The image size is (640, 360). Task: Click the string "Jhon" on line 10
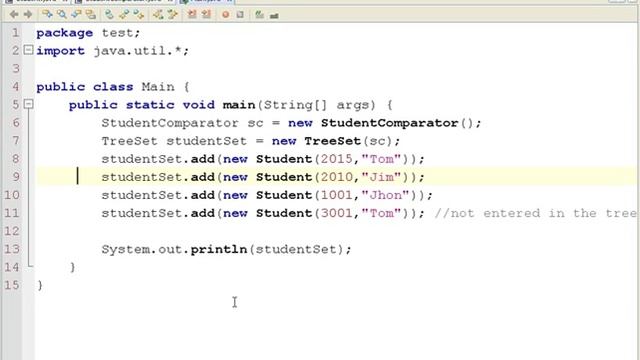pos(385,195)
